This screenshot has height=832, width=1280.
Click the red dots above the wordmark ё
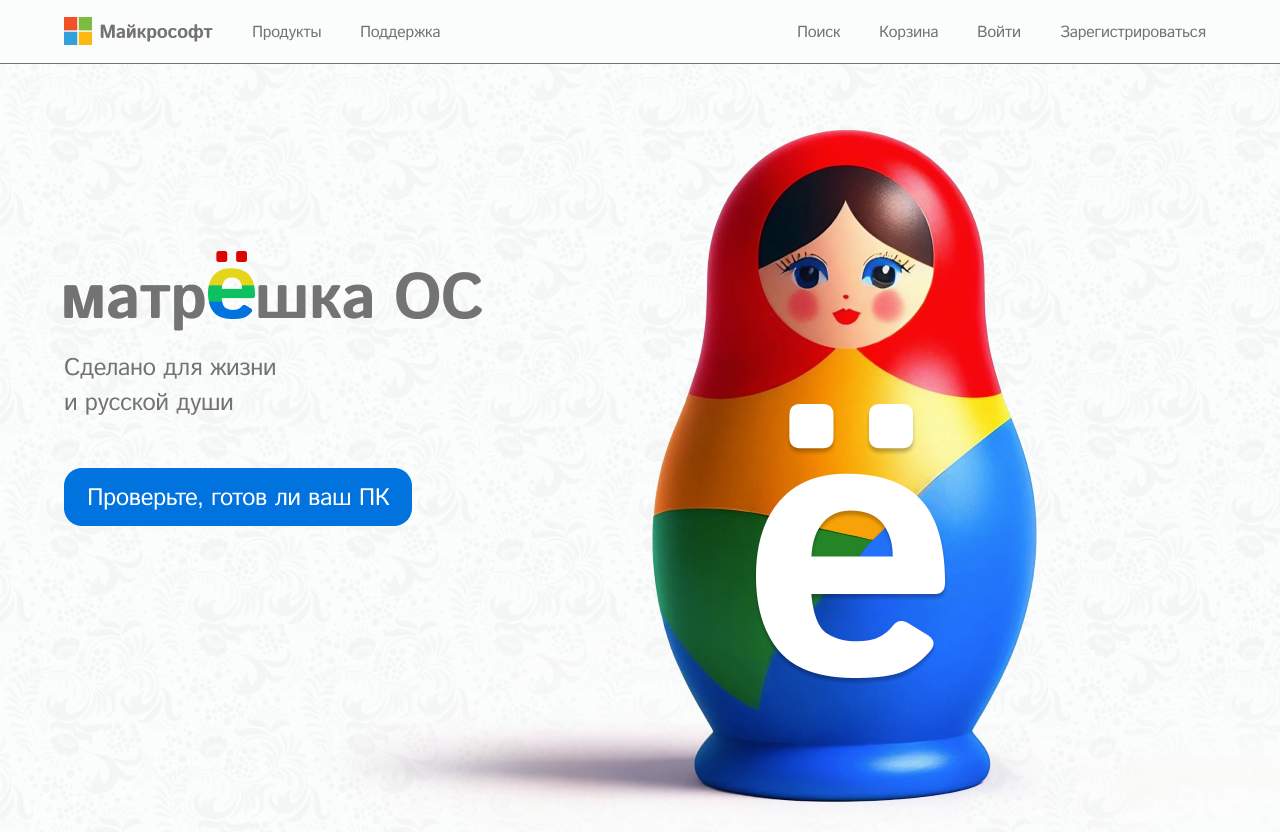point(231,257)
